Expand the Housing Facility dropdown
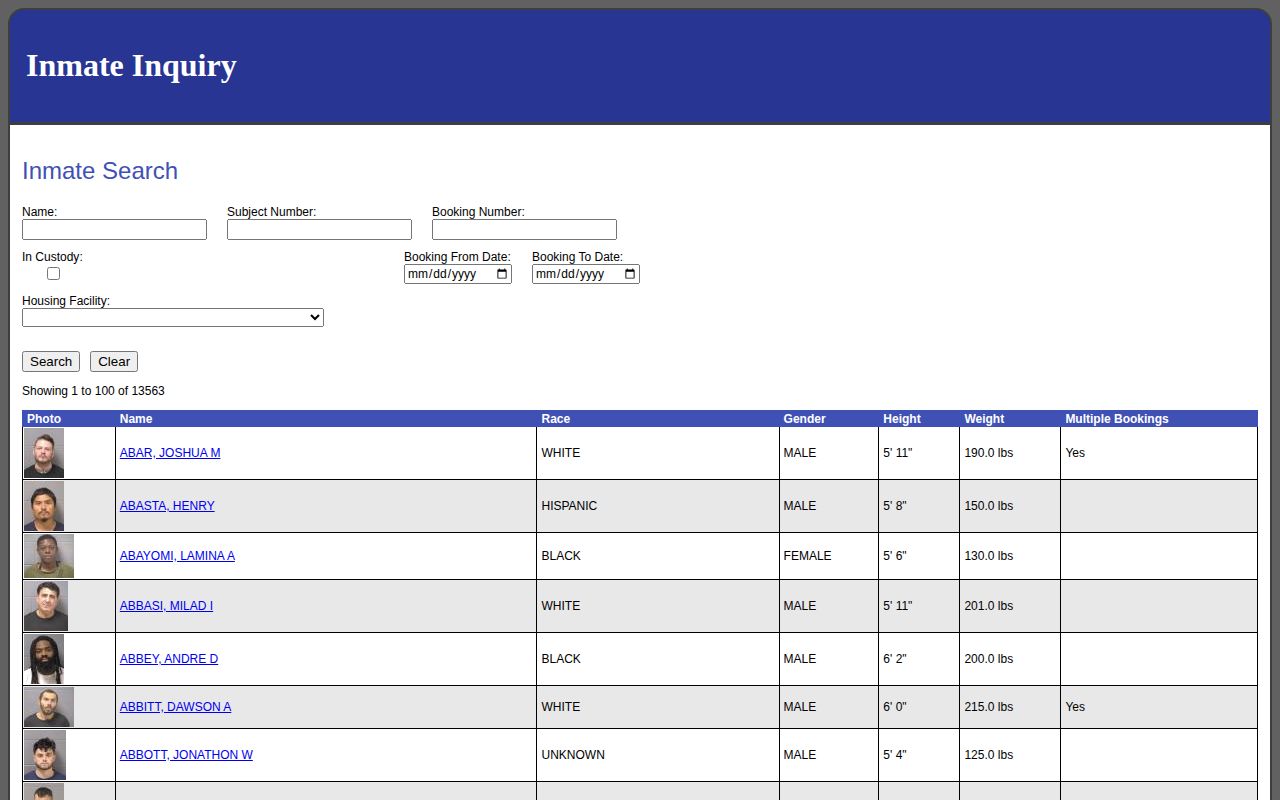This screenshot has width=1280, height=800. pos(173,317)
